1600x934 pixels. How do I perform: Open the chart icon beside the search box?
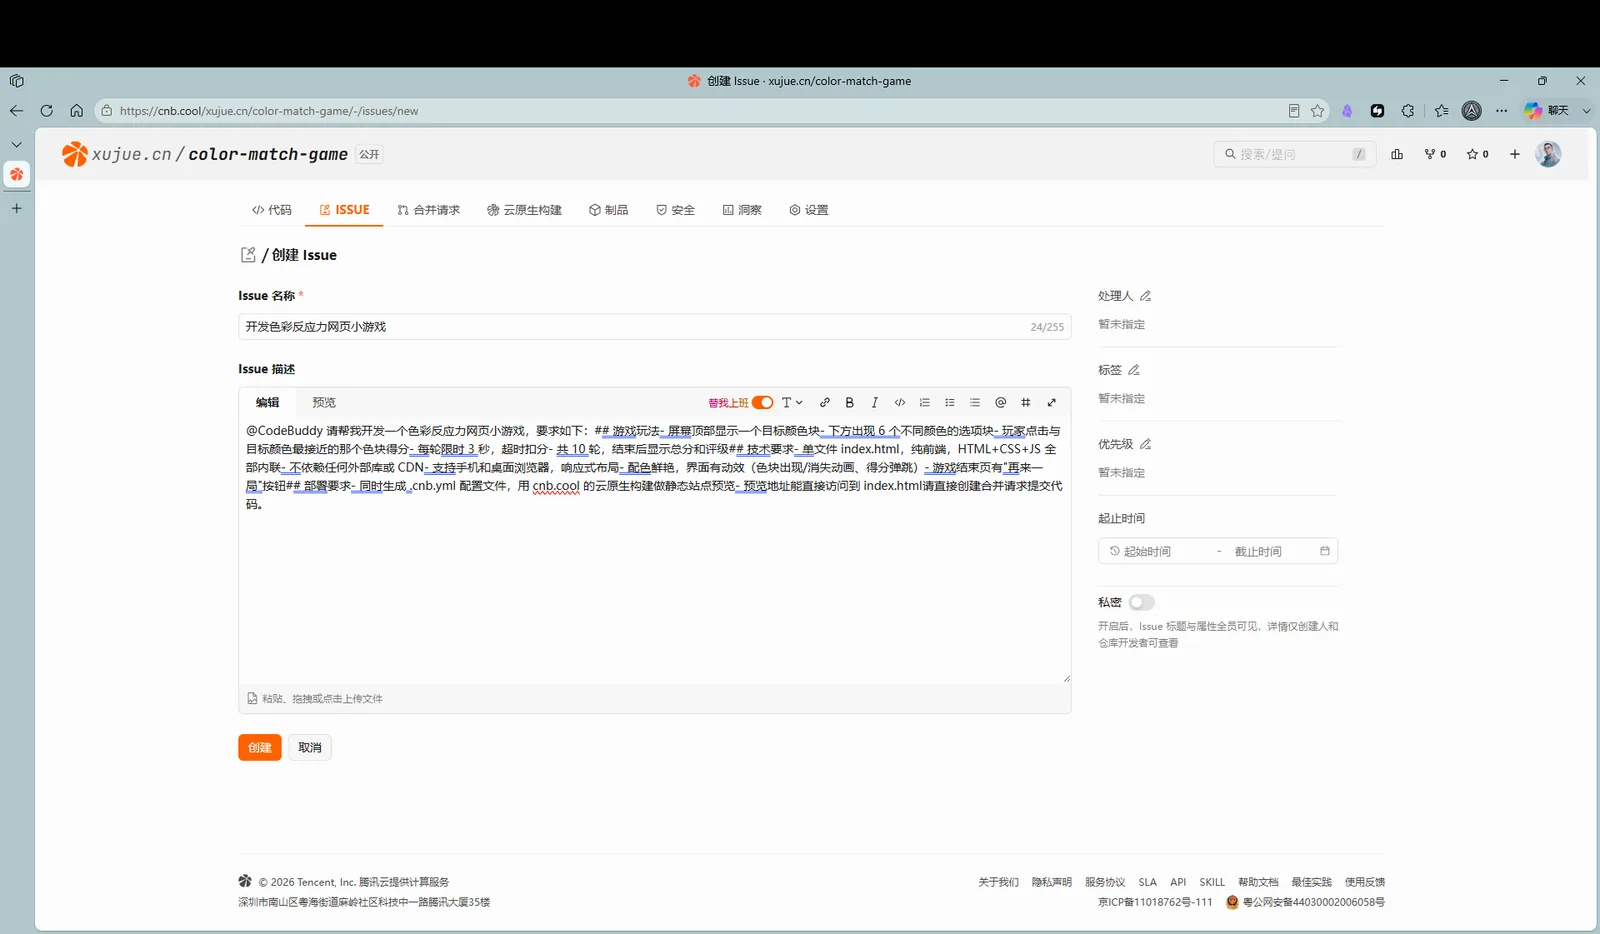tap(1397, 154)
